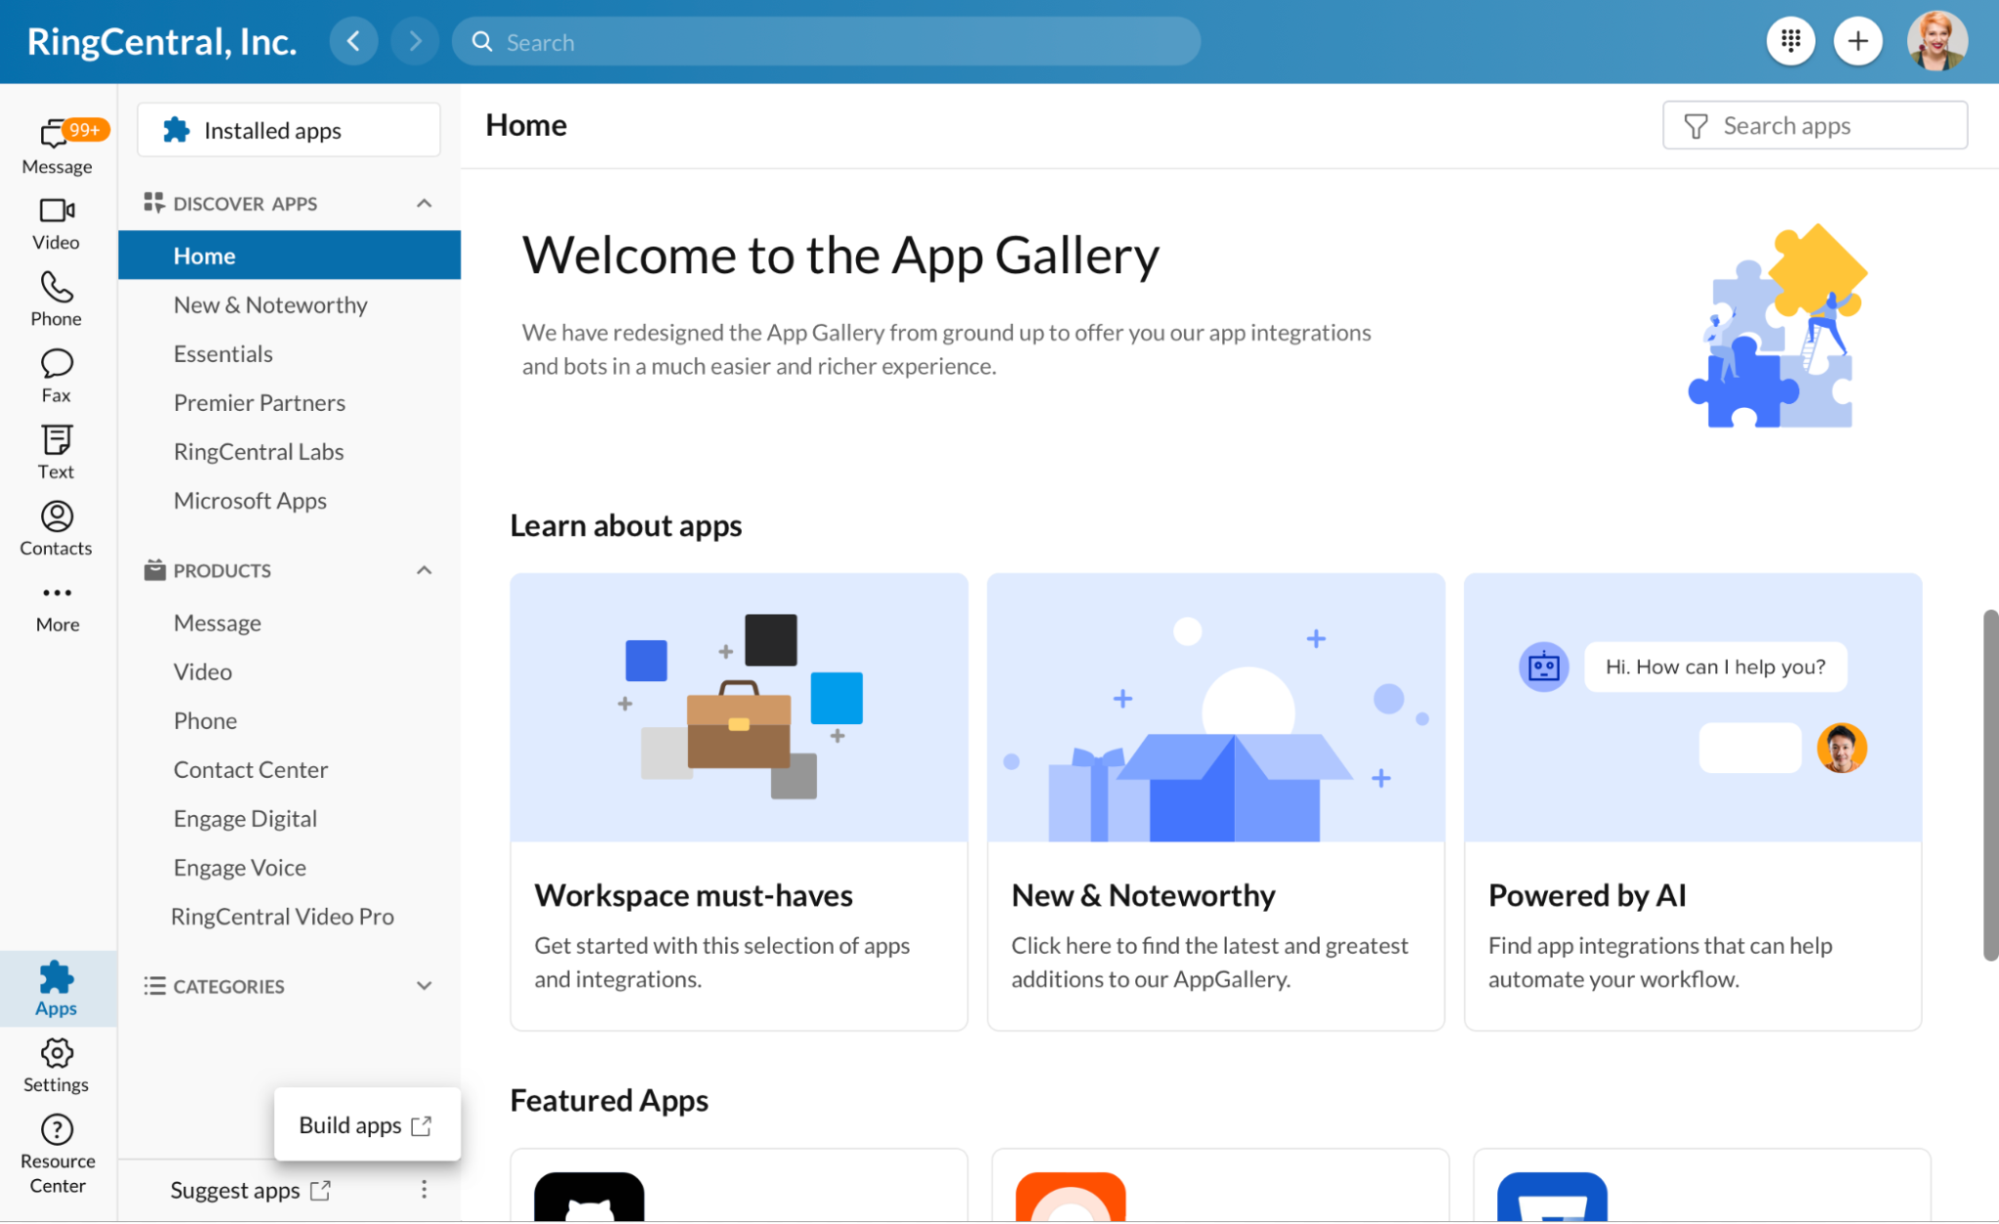Click the More icon in sidebar
The height and width of the screenshot is (1224, 1999).
[x=57, y=594]
